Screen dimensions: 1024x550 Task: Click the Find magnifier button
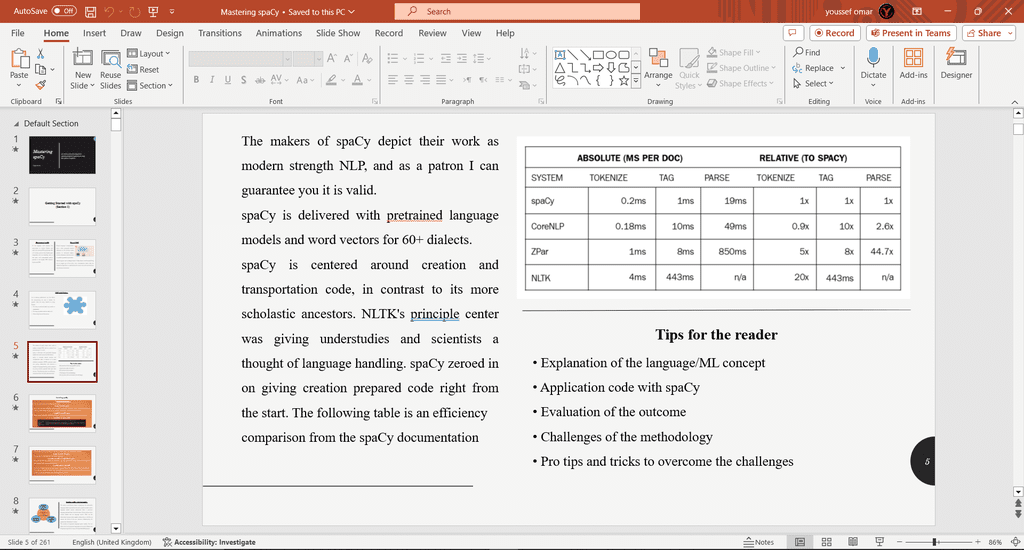(807, 52)
